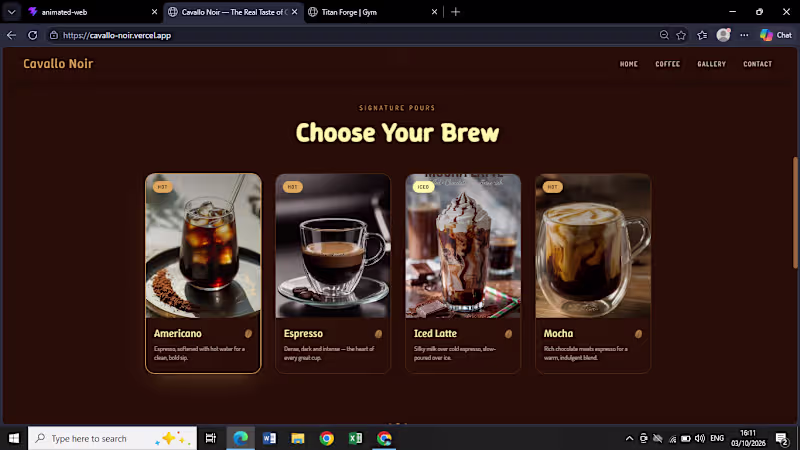Select the Americano coffee image
Screen dimensions: 800x450
pyautogui.click(x=203, y=246)
